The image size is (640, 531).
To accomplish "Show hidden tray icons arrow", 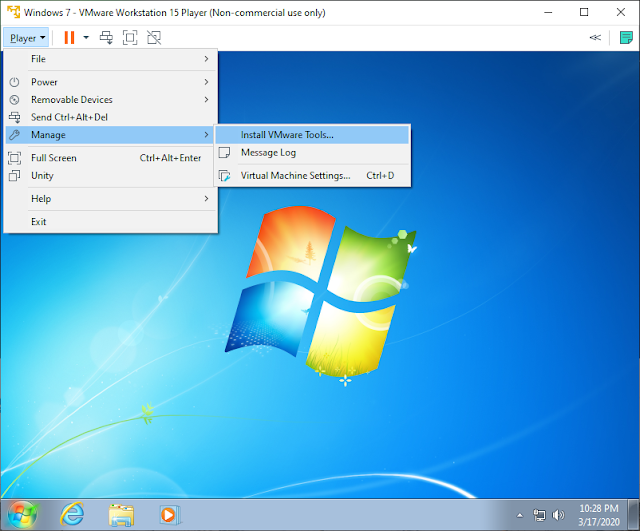I will [x=520, y=515].
